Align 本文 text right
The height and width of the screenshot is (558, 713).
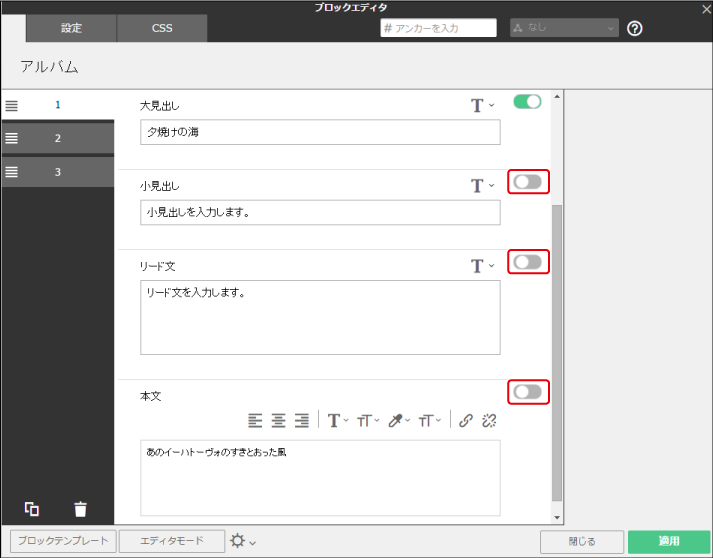point(301,420)
